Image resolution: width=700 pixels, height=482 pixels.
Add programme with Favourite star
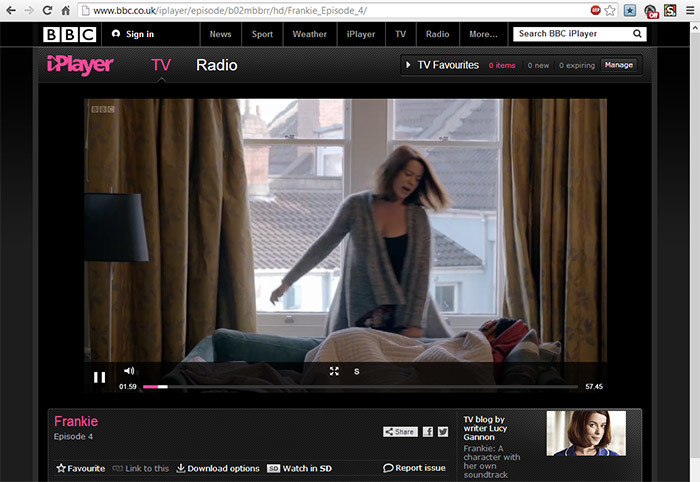pyautogui.click(x=81, y=468)
